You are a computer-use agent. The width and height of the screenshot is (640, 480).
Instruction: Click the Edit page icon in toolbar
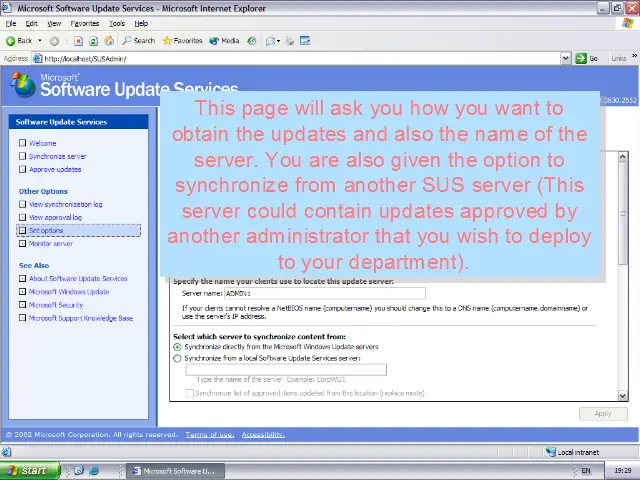coord(305,41)
